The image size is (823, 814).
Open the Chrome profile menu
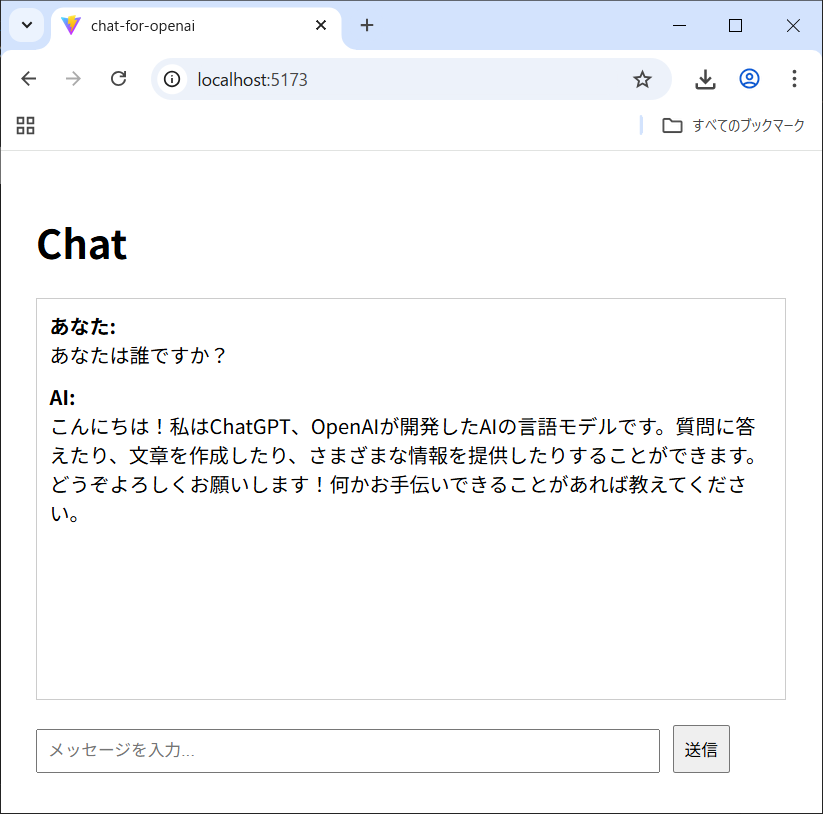[749, 79]
